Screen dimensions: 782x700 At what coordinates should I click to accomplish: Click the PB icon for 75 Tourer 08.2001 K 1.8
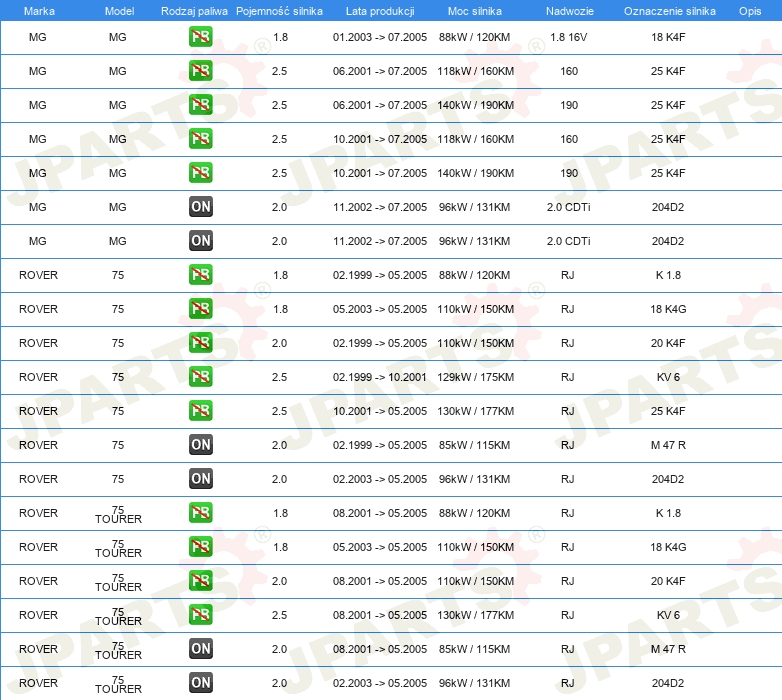200,513
